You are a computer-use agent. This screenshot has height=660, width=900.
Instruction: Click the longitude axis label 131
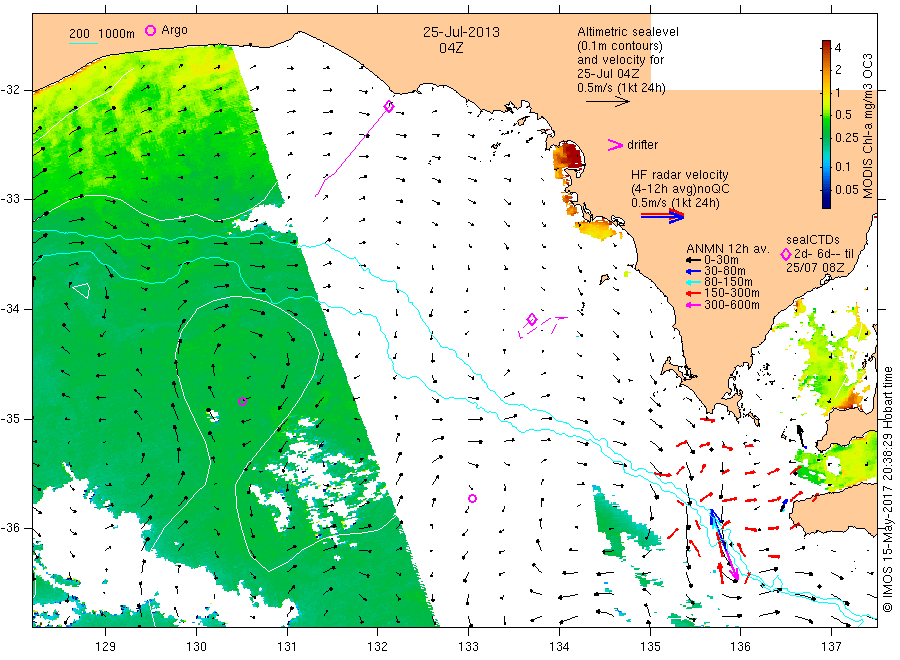[287, 647]
